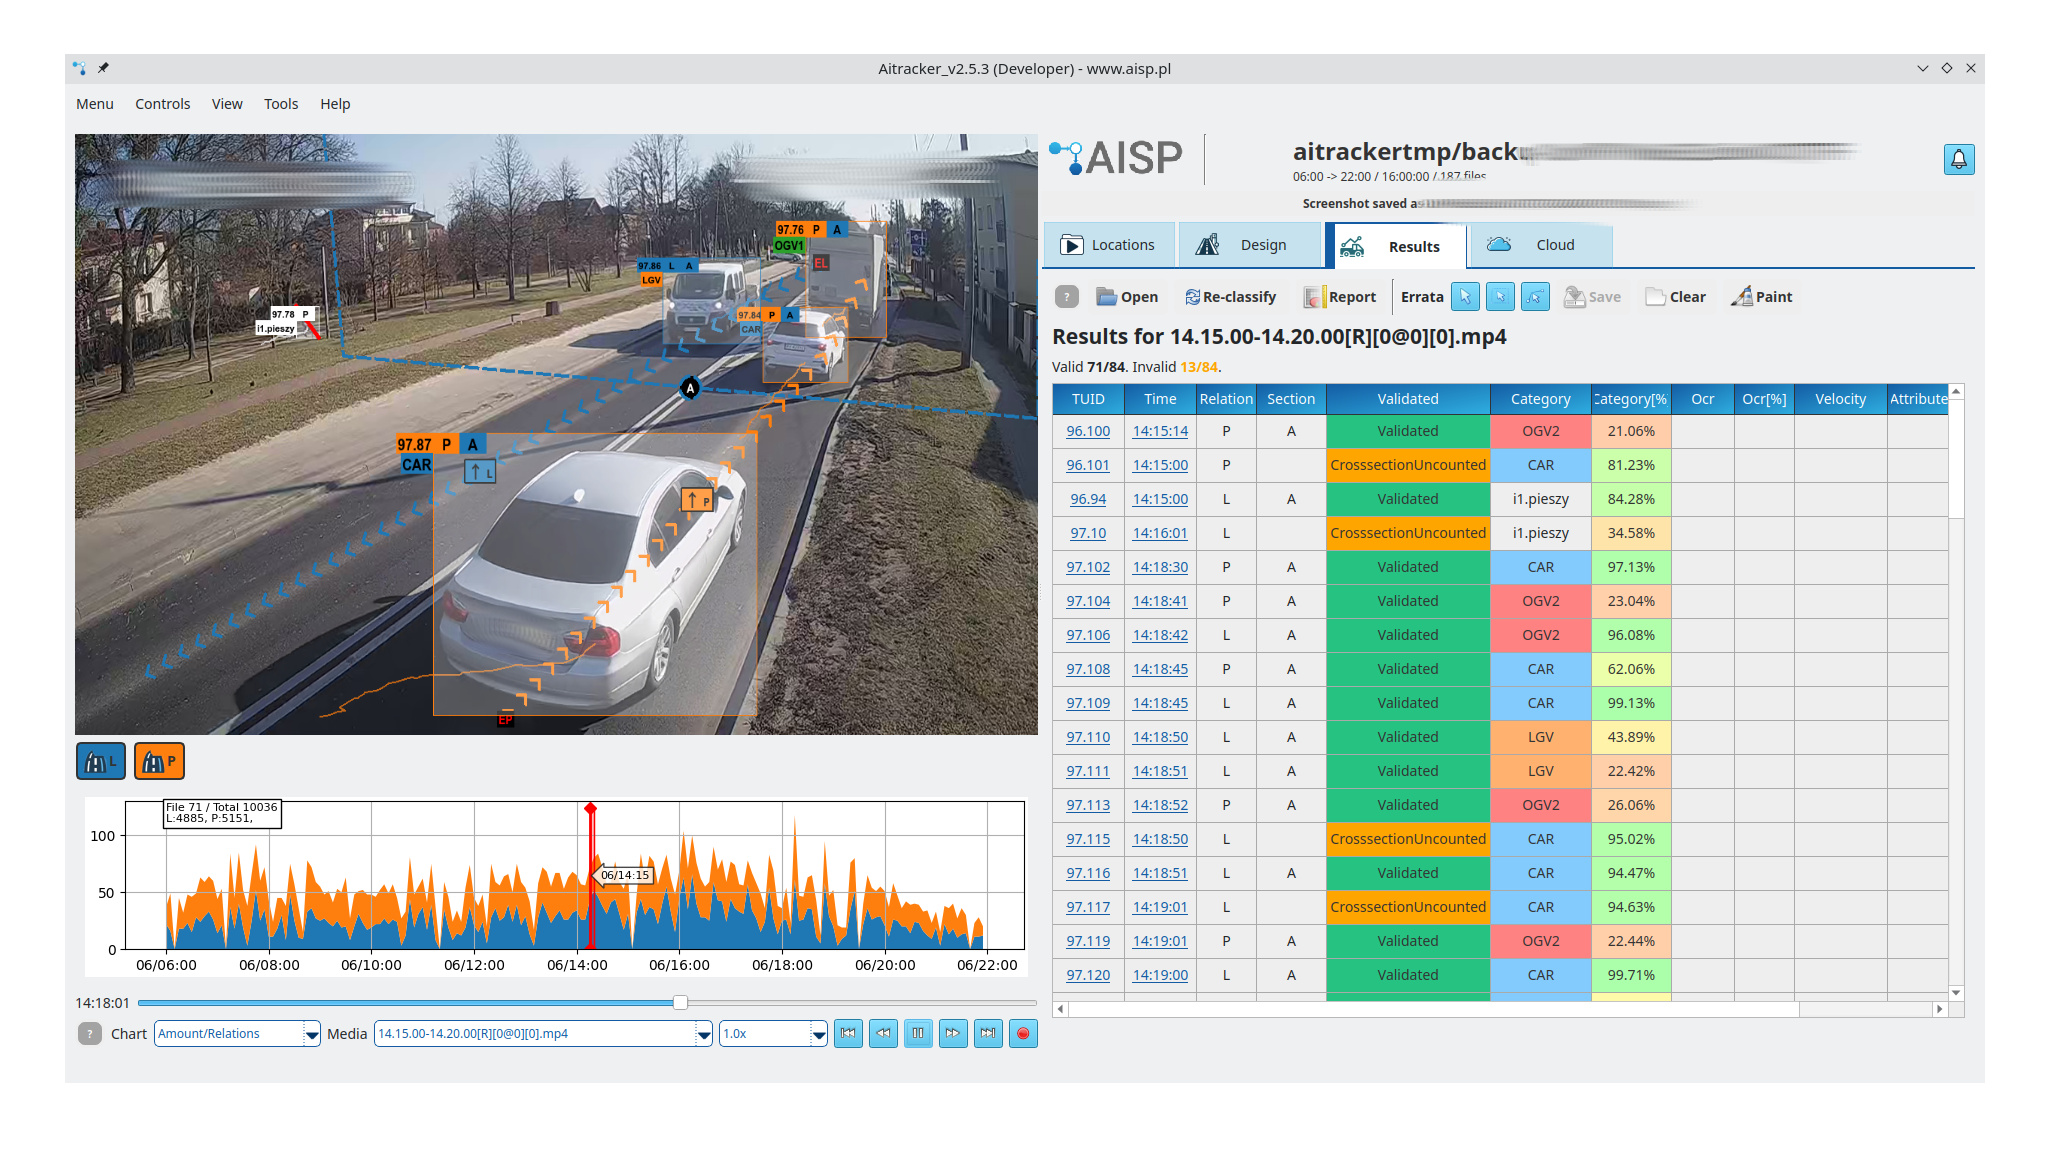Skip to the previous media file

point(848,1034)
